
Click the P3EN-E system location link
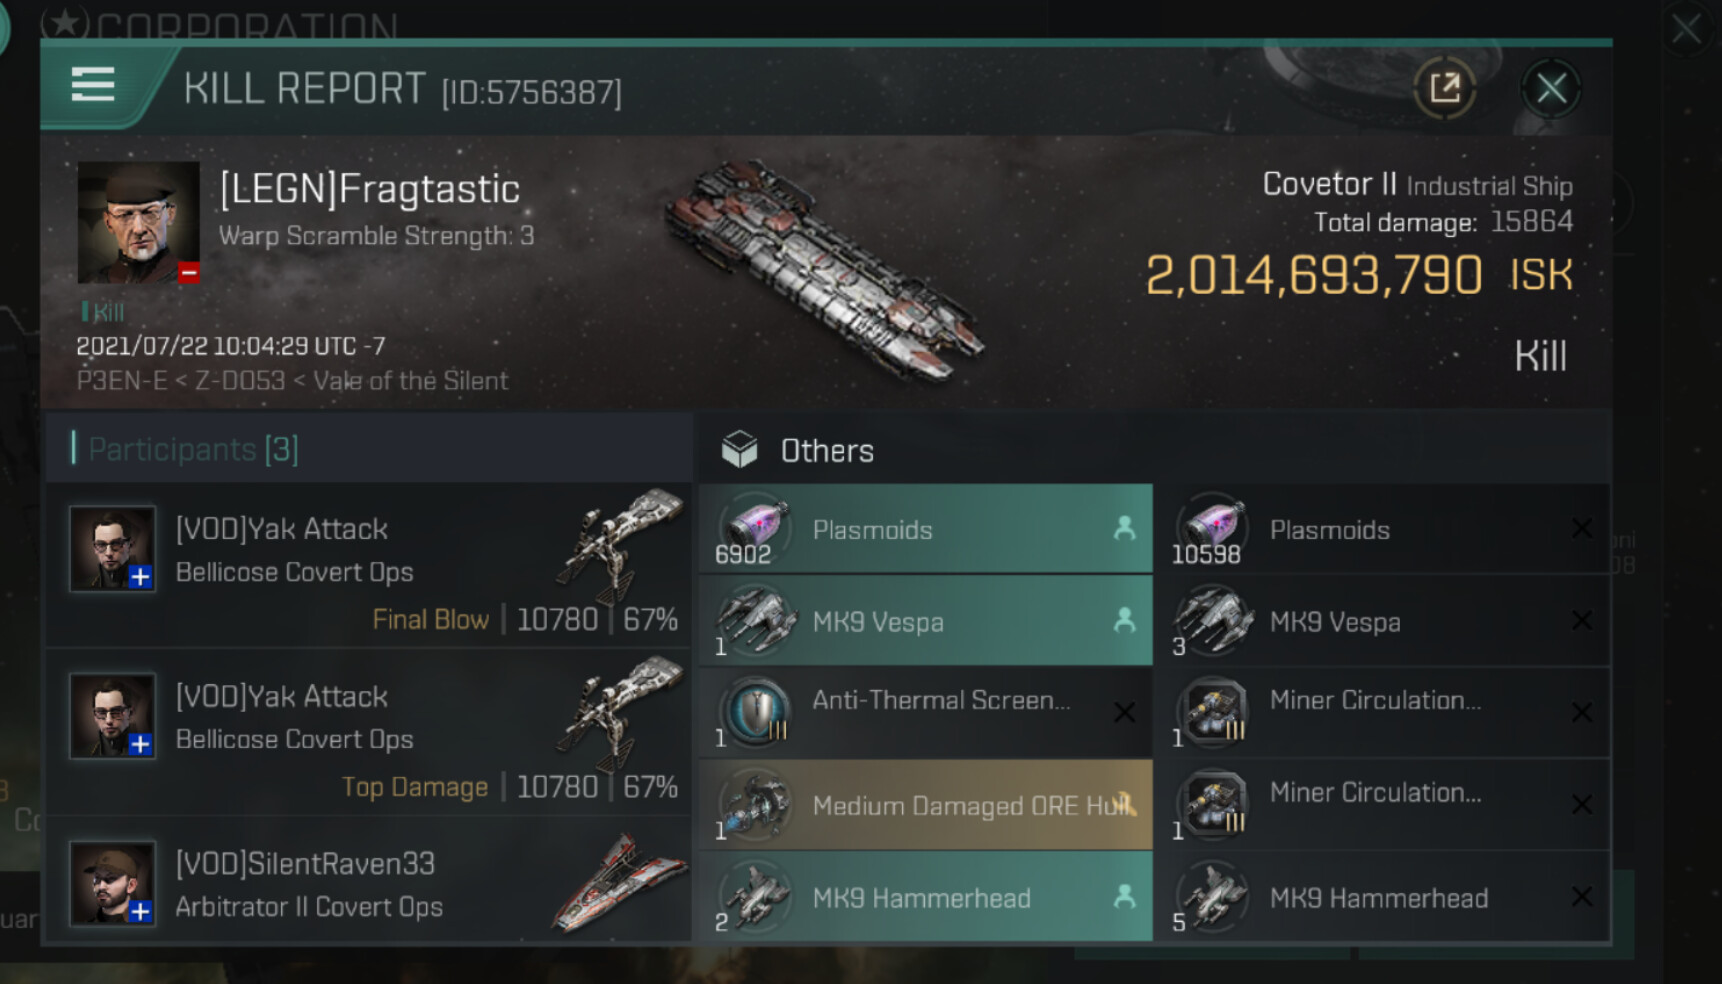(122, 381)
